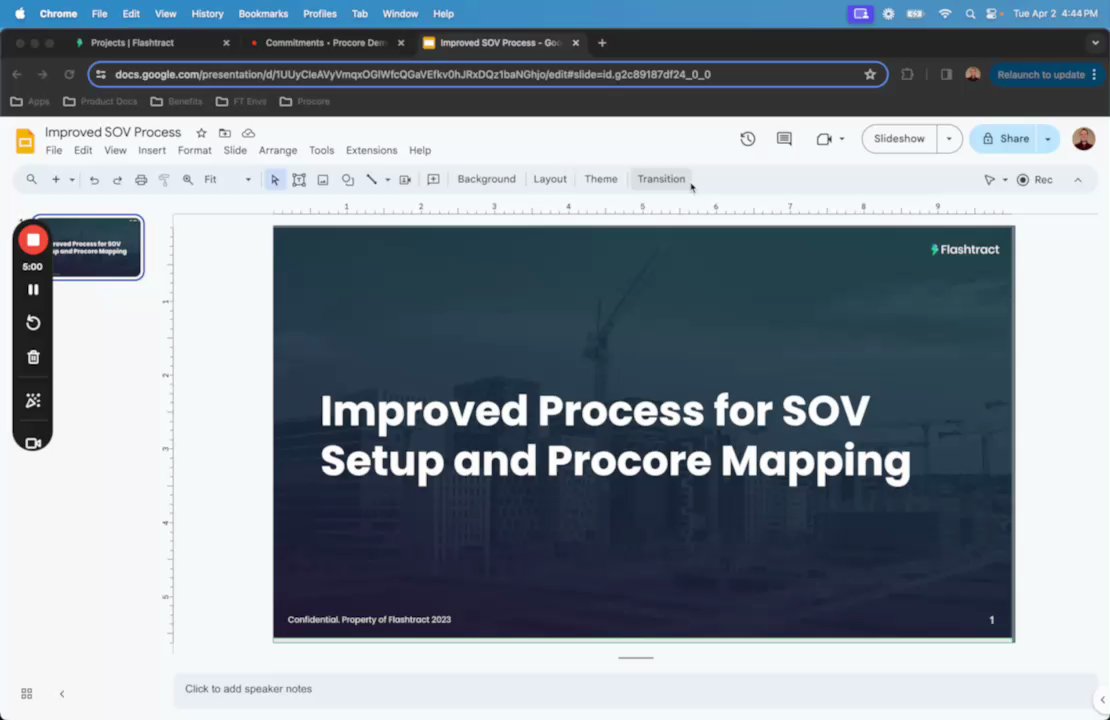Choose the text box tool
The image size is (1110, 720).
[x=299, y=180]
